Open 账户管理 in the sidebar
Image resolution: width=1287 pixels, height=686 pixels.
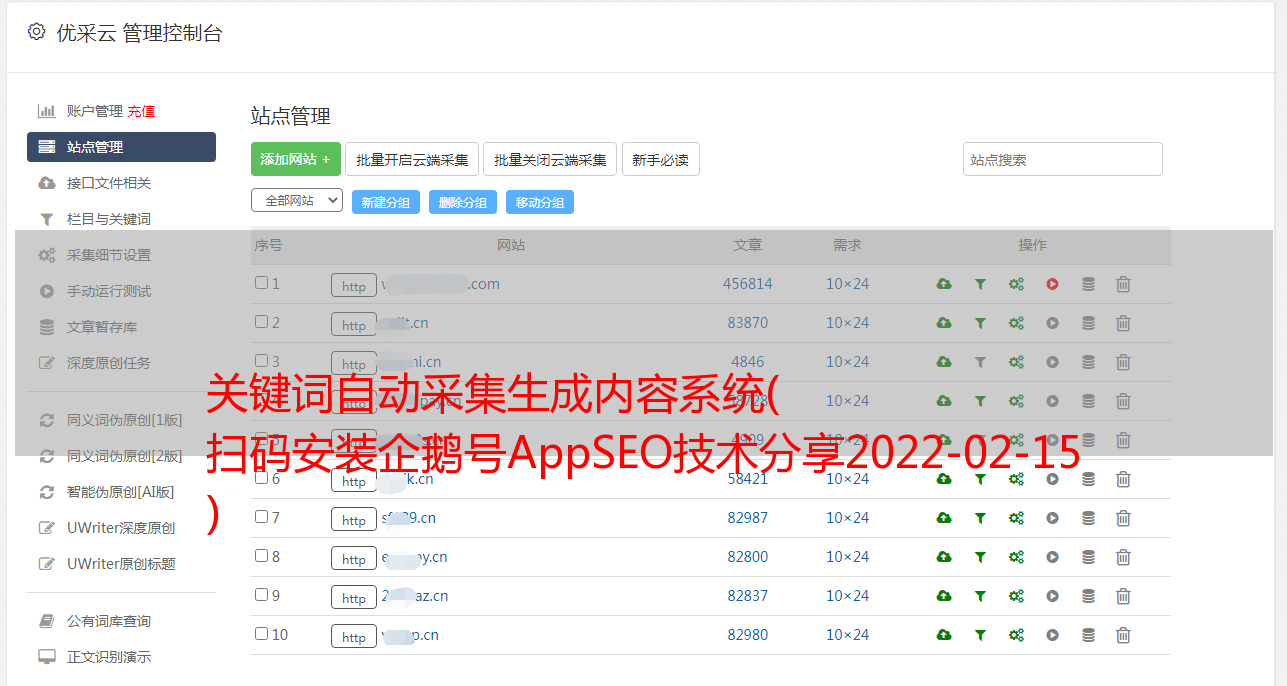pos(94,111)
